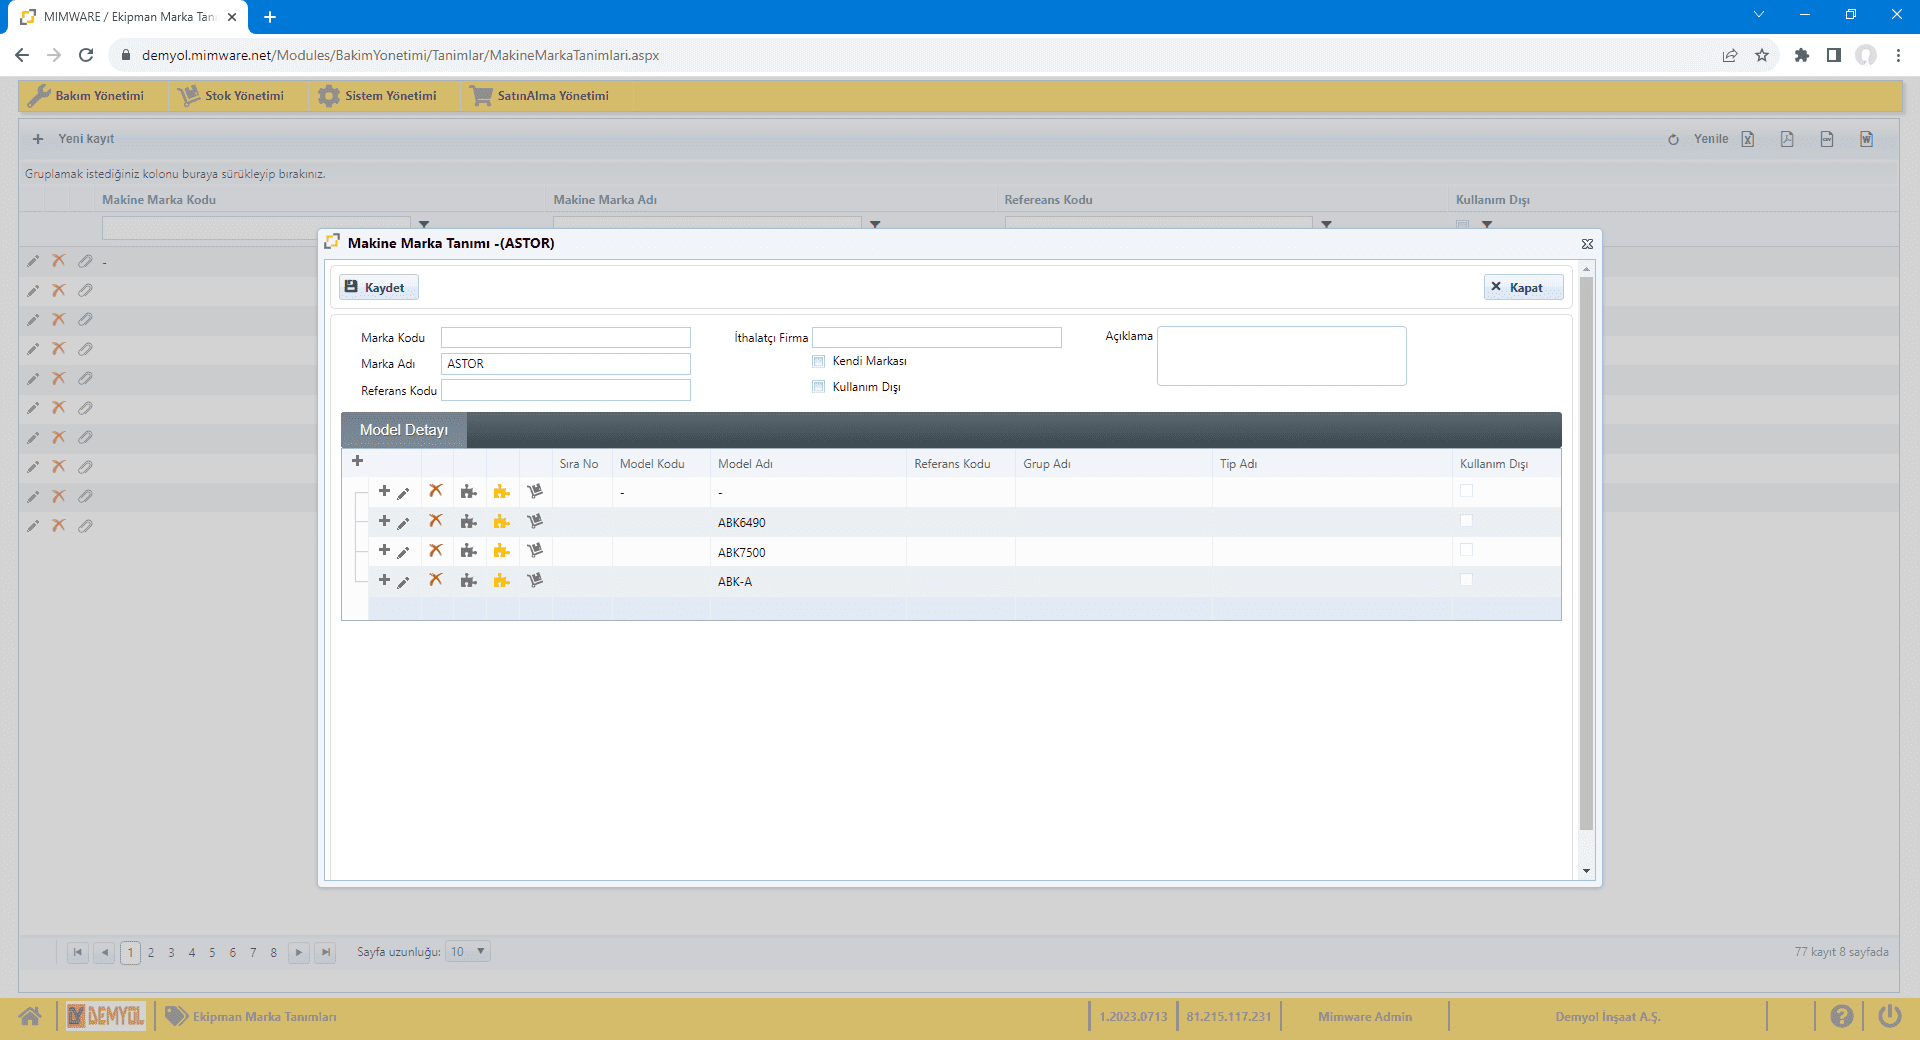The image size is (1920, 1040).
Task: Click the yellow puzzle icon for ABK-A
Action: [x=502, y=581]
